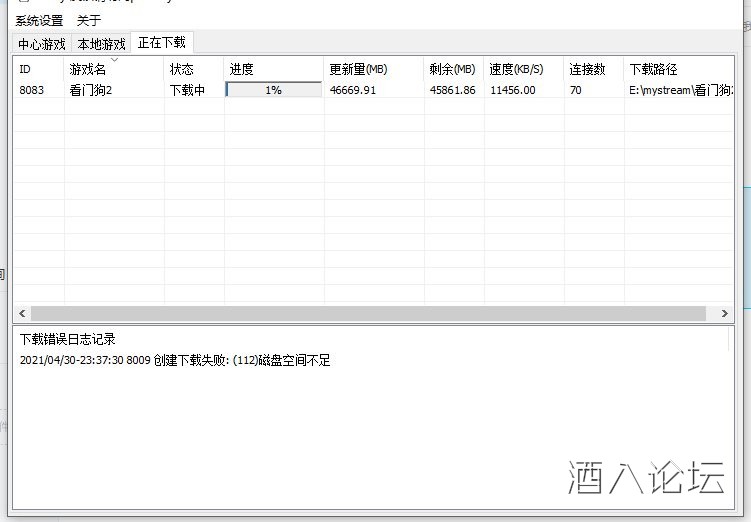Click the left arrow of horizontal scrollbar

click(23, 314)
